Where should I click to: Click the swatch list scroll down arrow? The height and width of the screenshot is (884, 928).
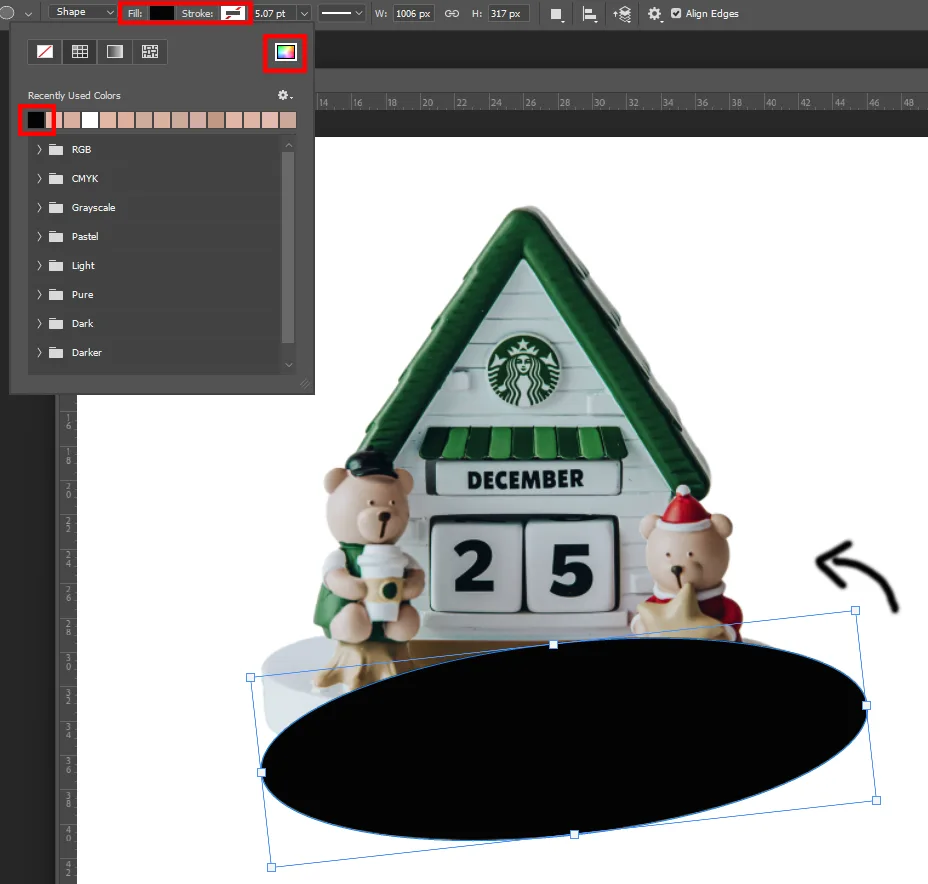click(289, 365)
